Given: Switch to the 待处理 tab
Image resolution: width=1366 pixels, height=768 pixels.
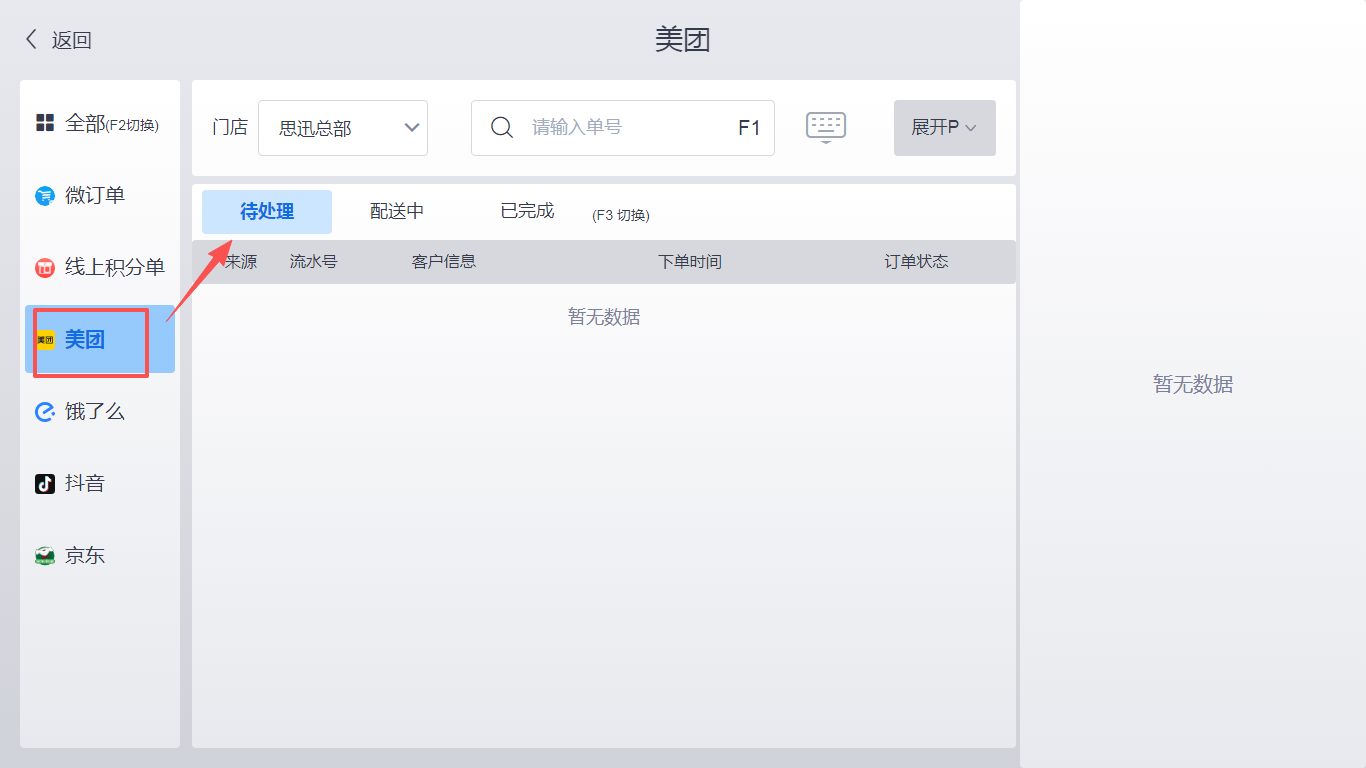Looking at the screenshot, I should point(267,212).
